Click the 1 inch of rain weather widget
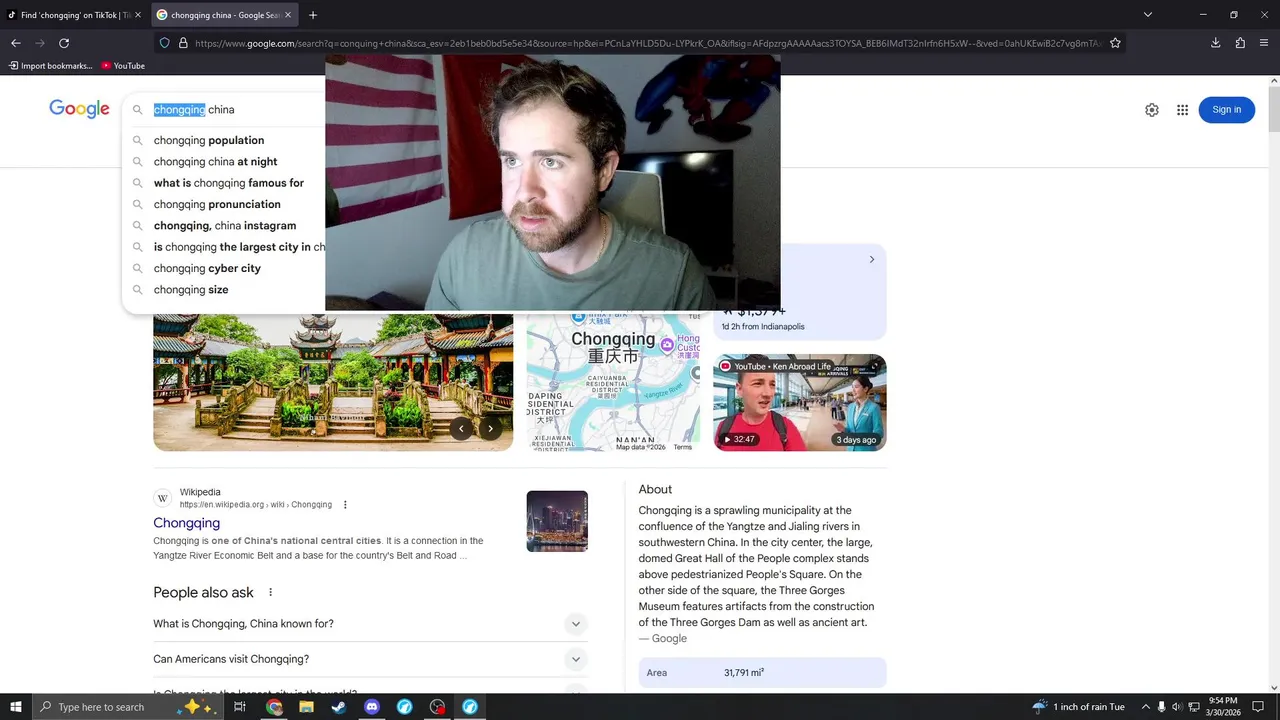The image size is (1280, 720). point(1078,707)
